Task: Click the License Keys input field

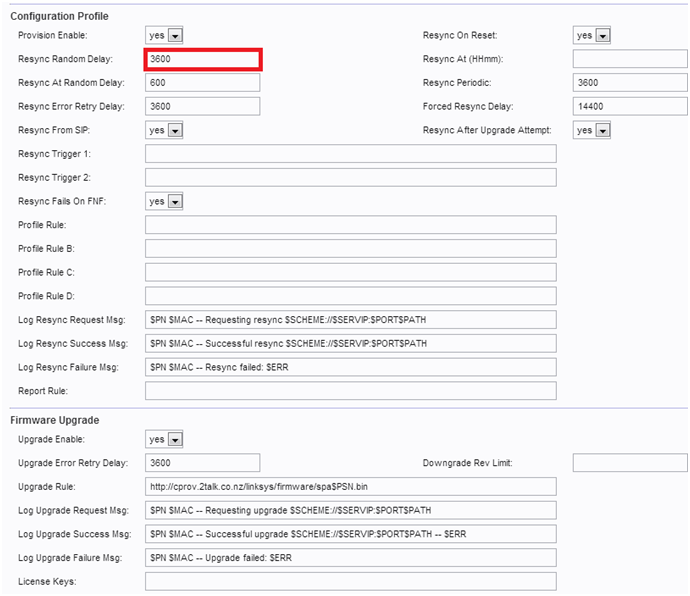Action: pos(350,581)
